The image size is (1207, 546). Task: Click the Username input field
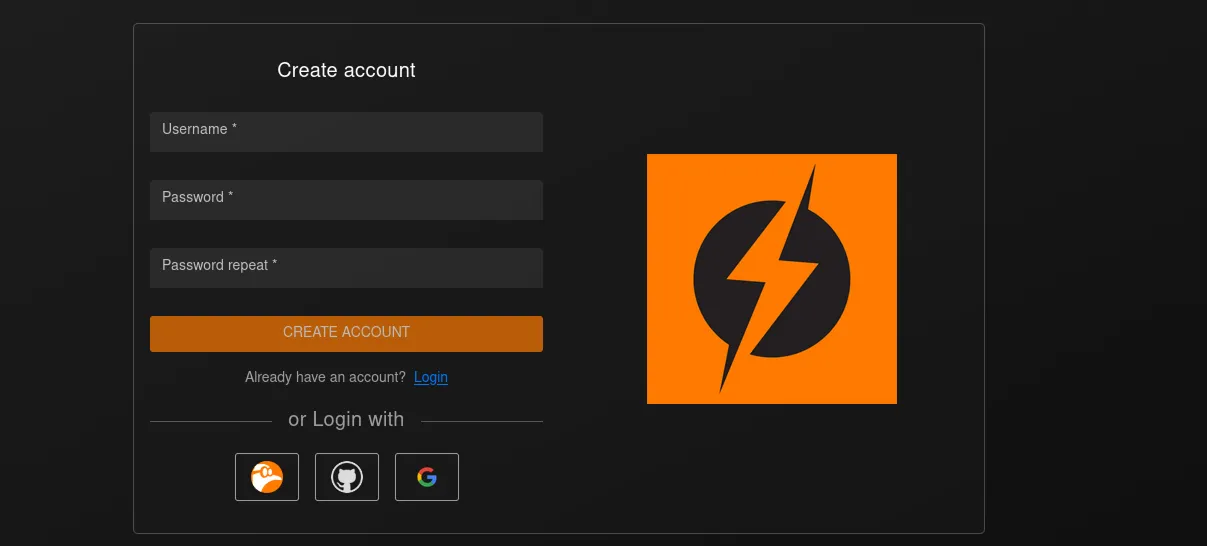[346, 132]
